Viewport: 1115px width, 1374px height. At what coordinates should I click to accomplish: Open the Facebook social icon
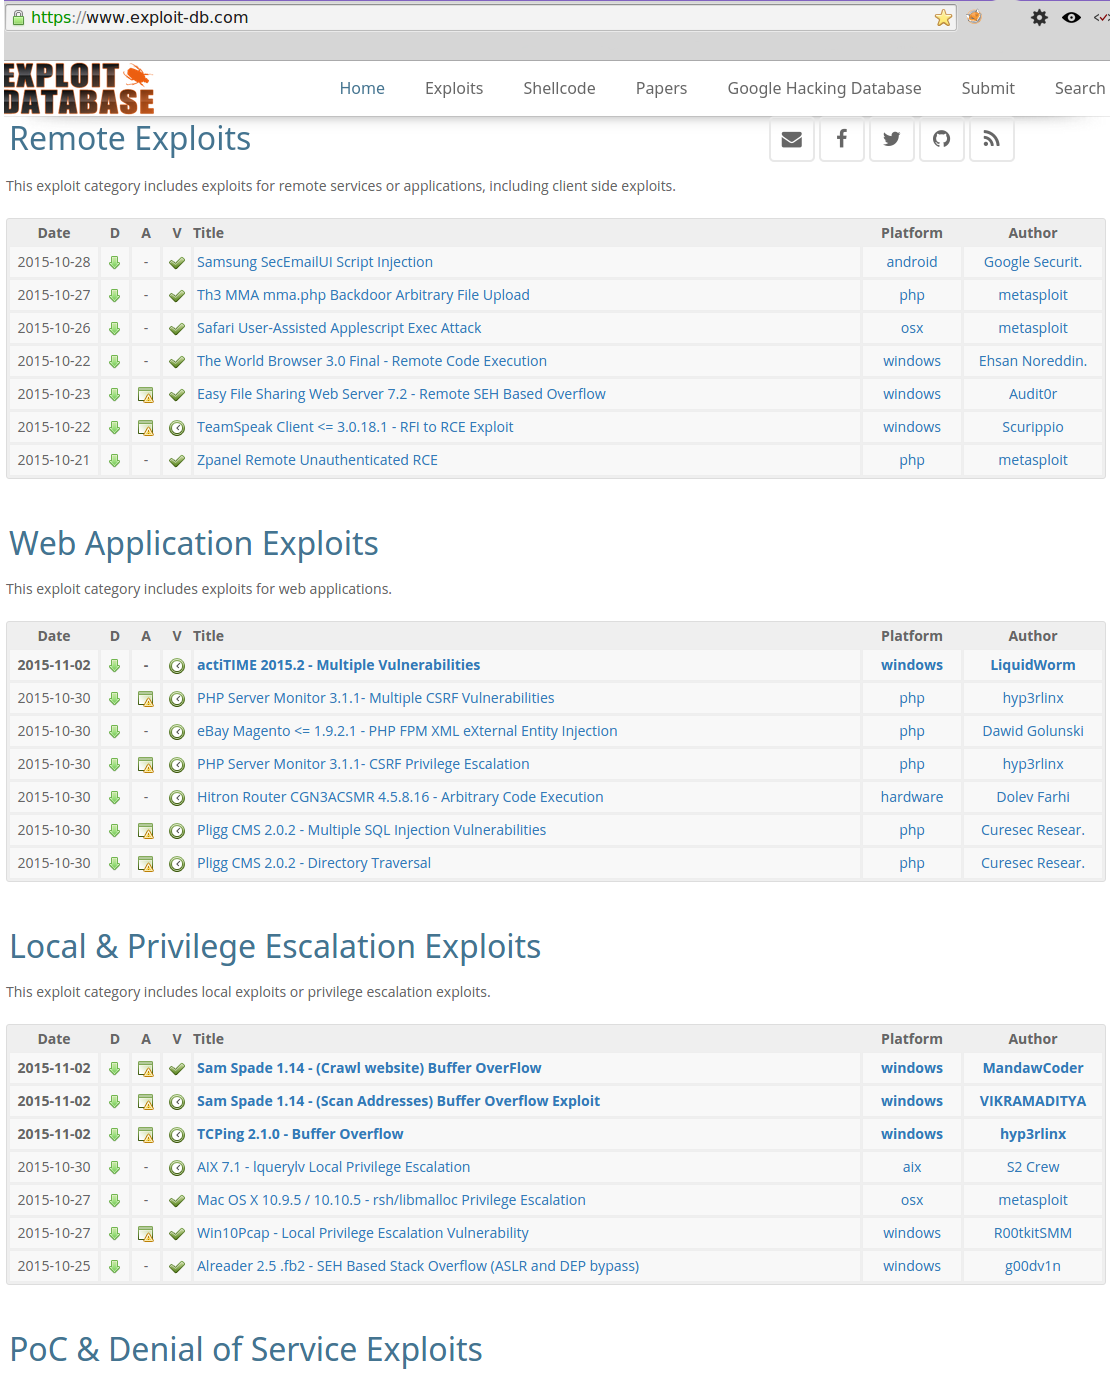click(x=842, y=139)
